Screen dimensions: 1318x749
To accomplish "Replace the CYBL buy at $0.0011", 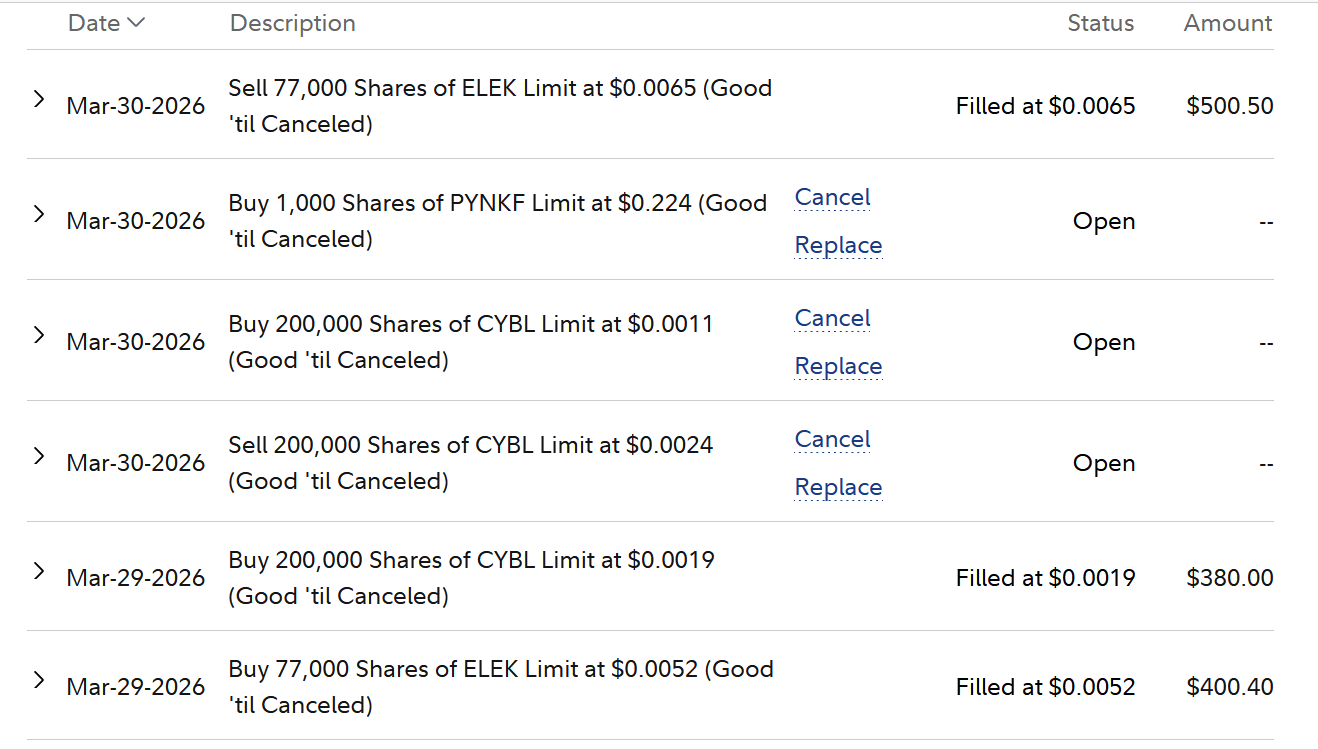I will click(838, 366).
